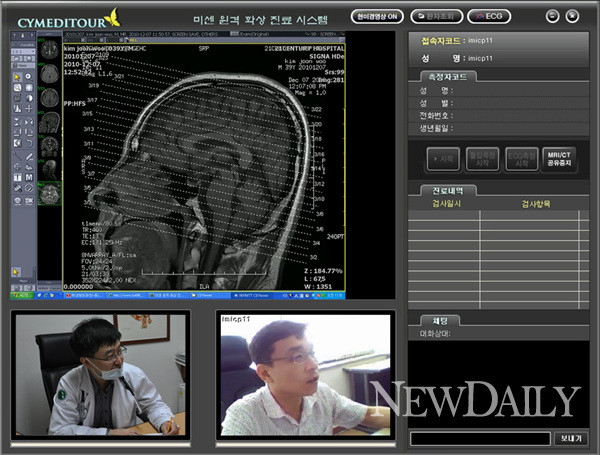Screen dimensions: 600x455
Task: Click the INFINITT CDViewer taskbar item
Action: pyautogui.click(x=251, y=295)
